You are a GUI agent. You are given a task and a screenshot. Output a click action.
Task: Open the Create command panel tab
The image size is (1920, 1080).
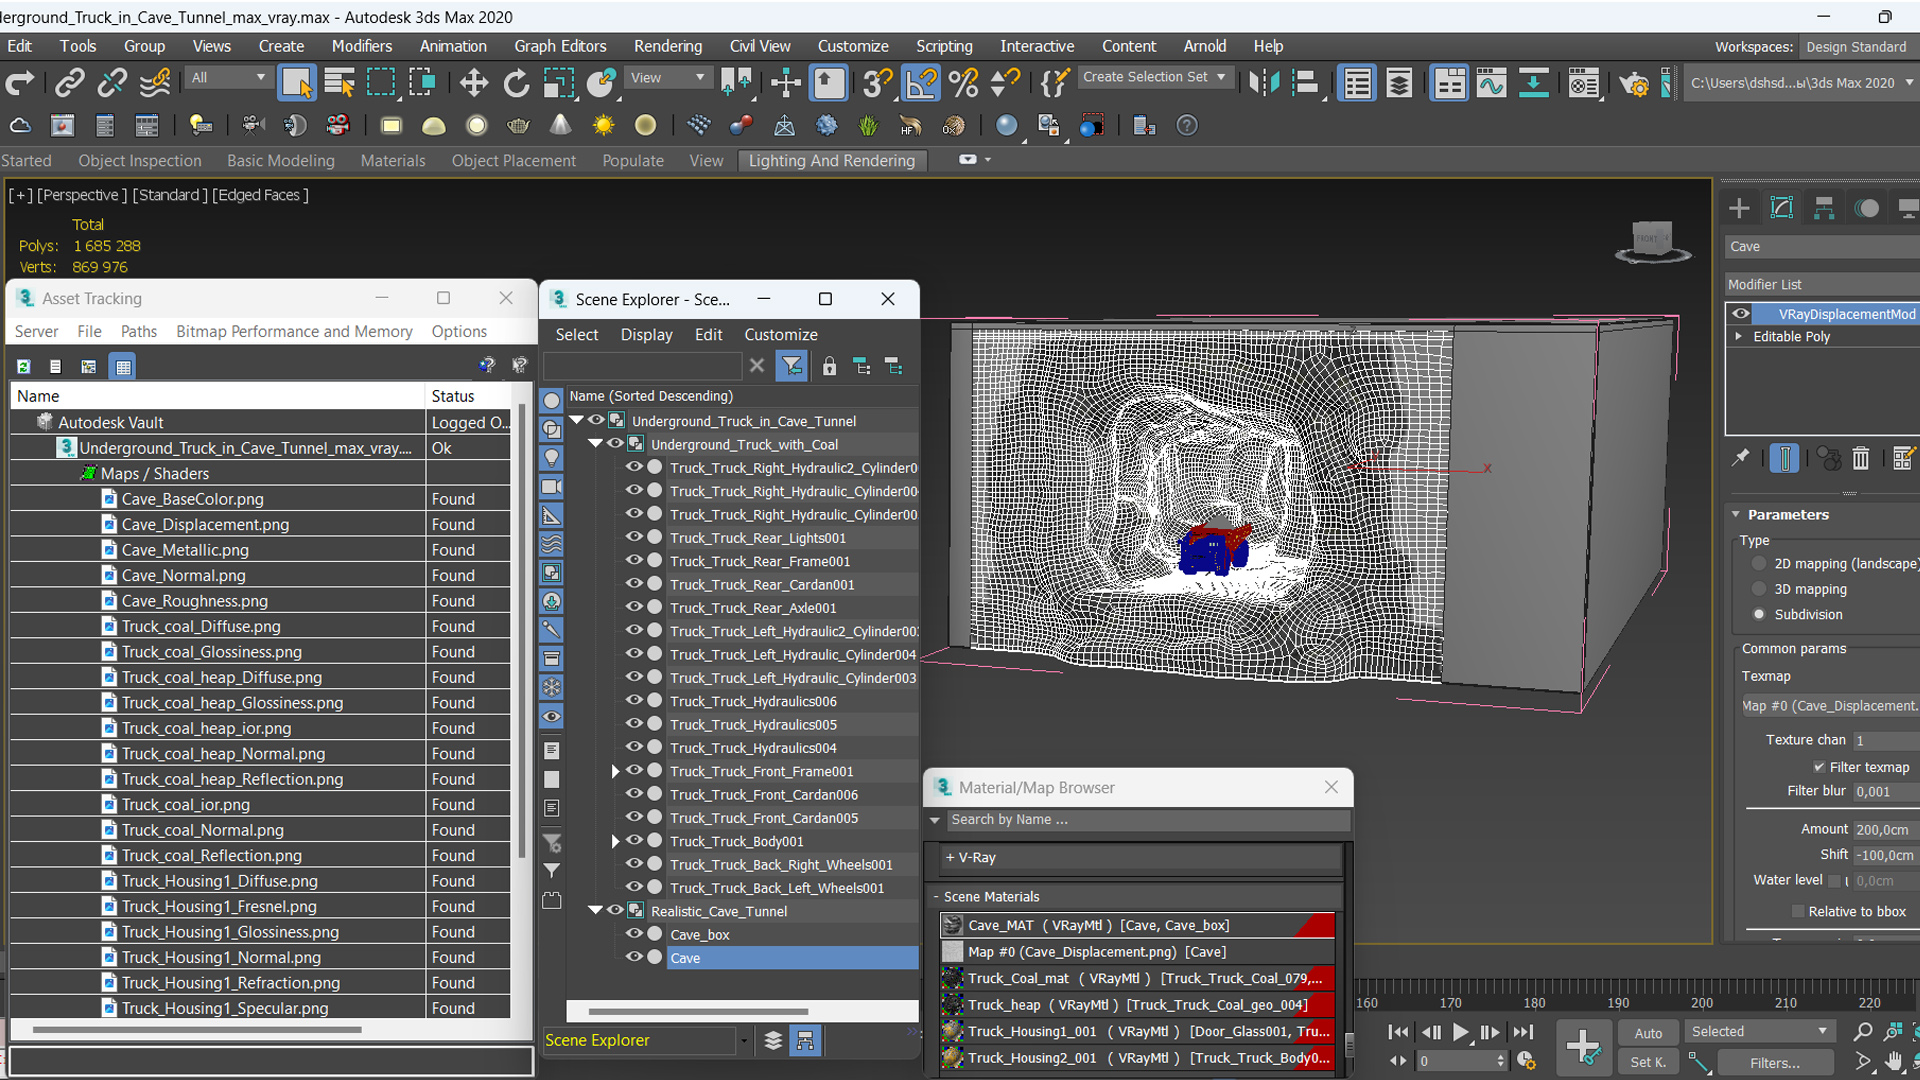(1739, 207)
